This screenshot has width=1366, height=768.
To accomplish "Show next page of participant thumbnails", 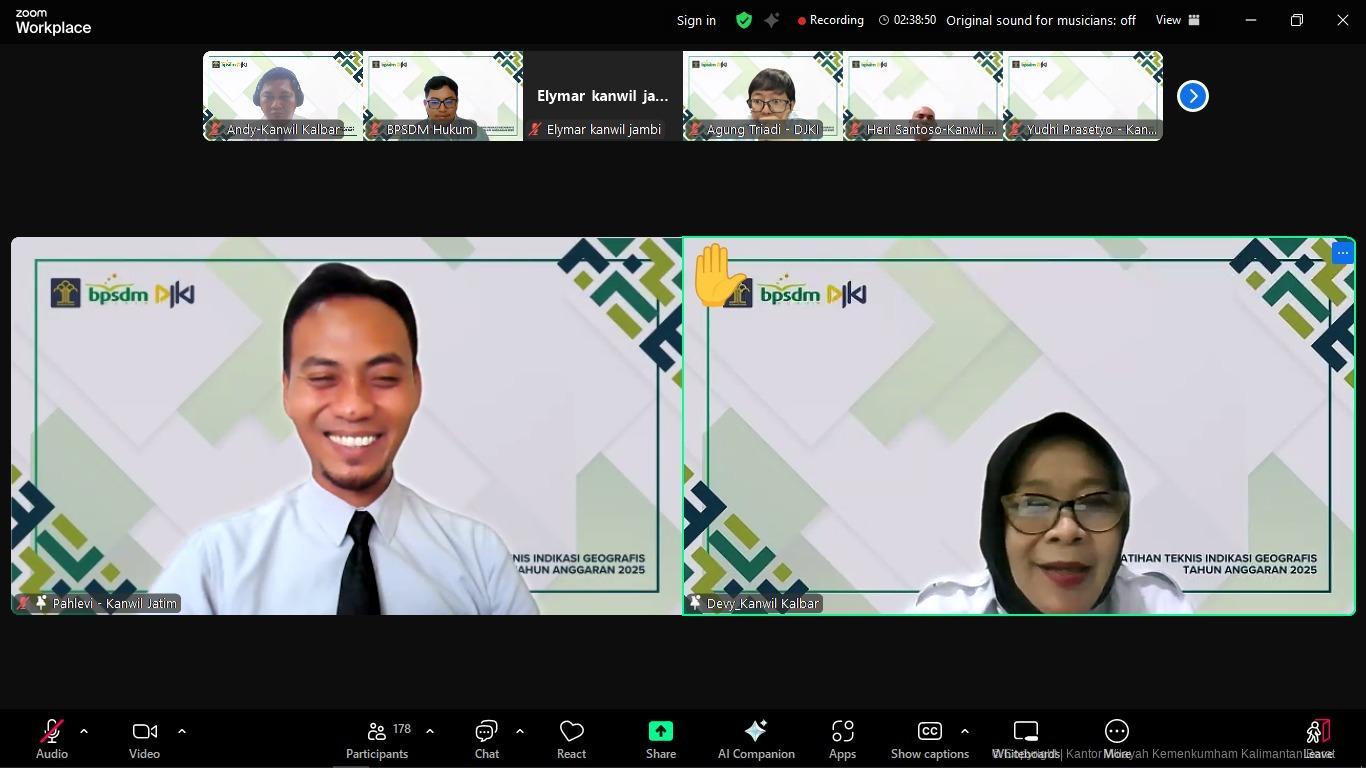I will tap(1192, 96).
